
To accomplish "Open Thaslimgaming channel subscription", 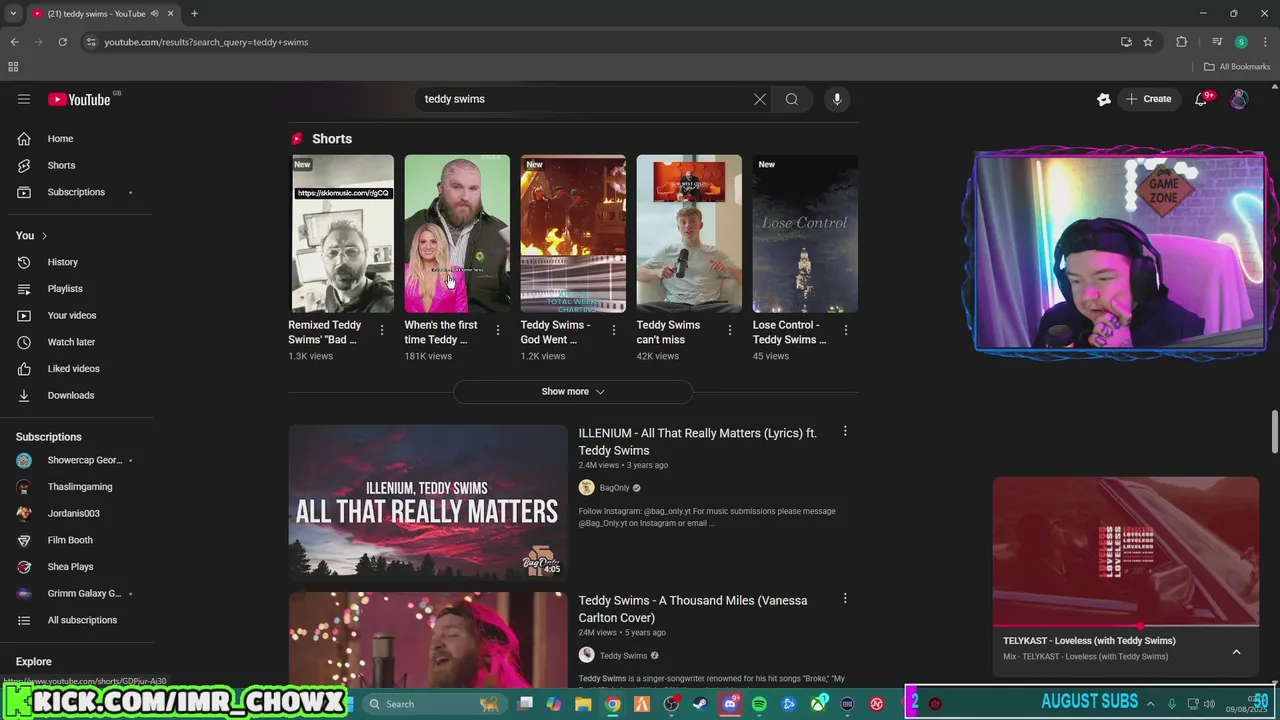I will tap(78, 487).
